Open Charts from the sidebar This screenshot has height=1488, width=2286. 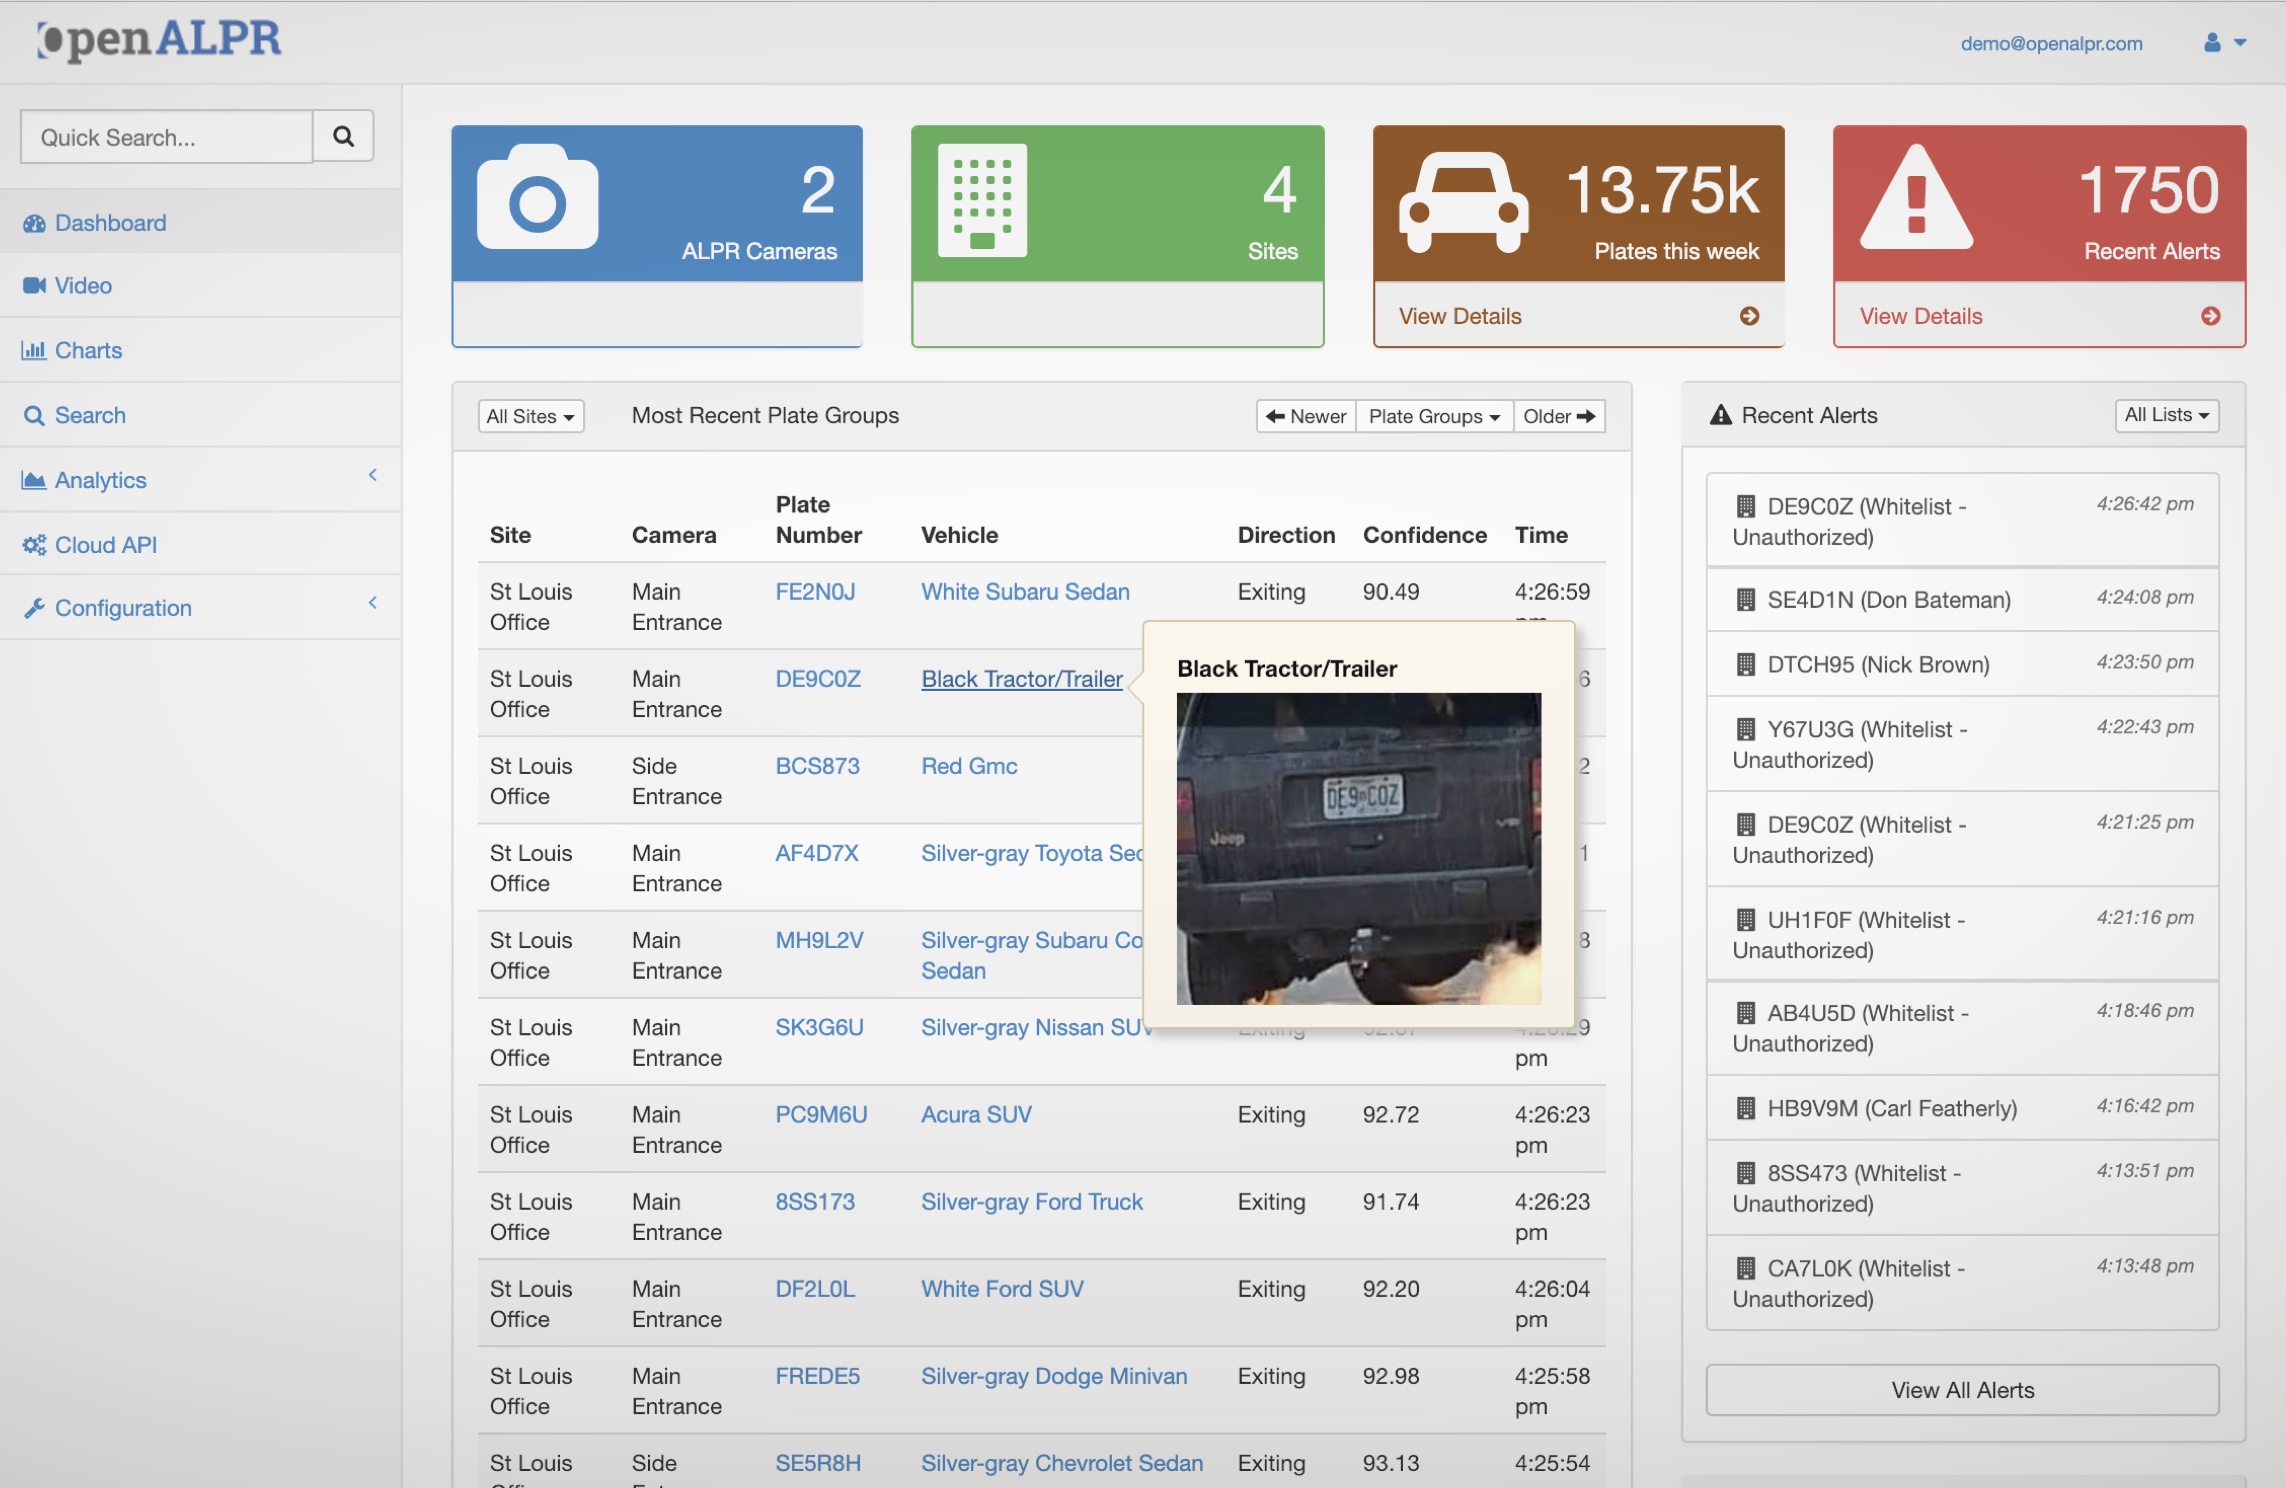point(88,351)
